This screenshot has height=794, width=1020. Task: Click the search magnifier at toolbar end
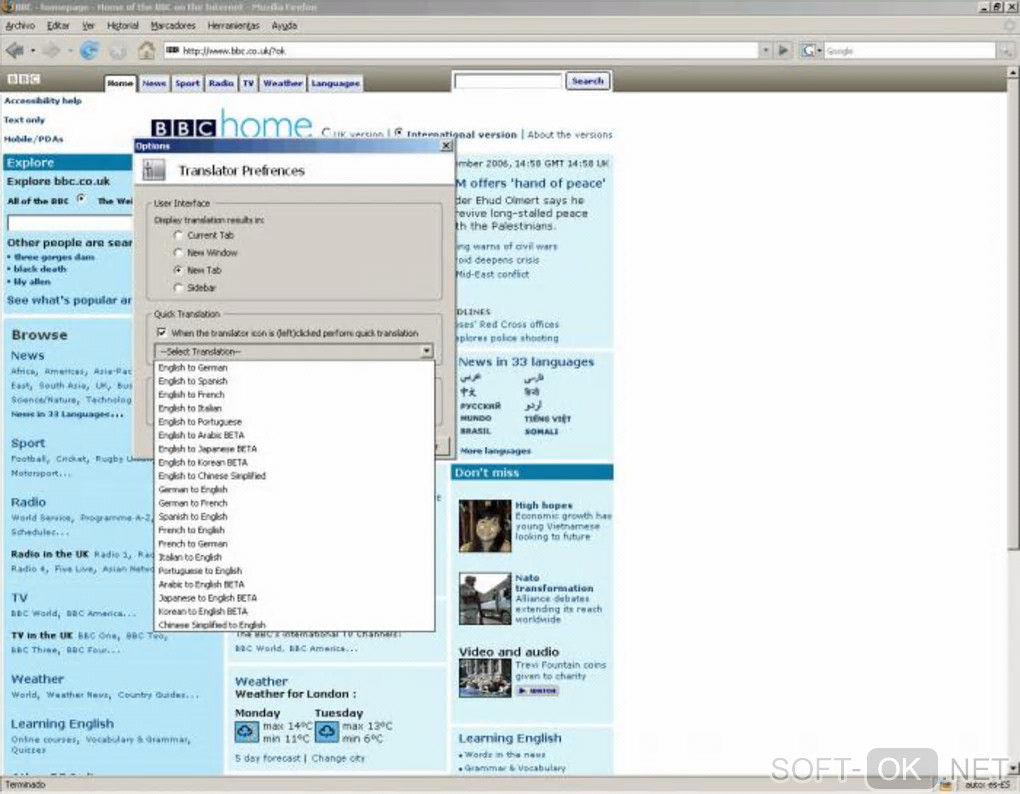(x=1006, y=50)
